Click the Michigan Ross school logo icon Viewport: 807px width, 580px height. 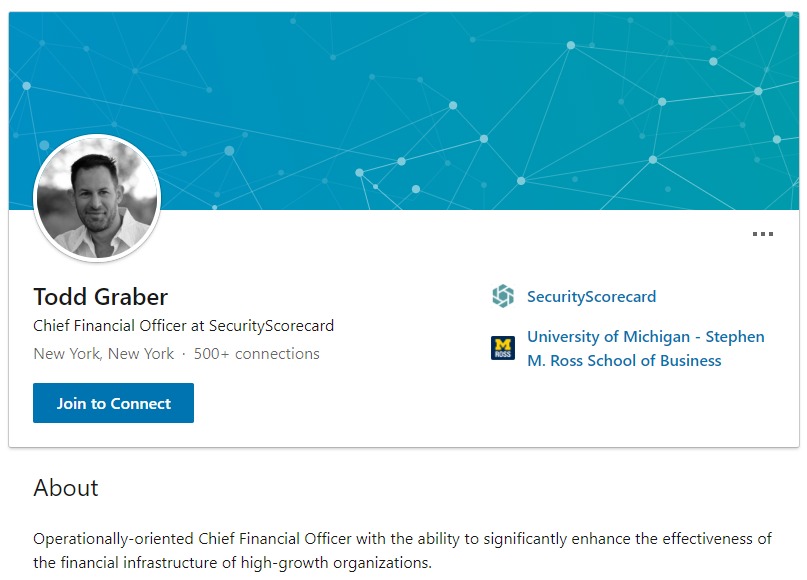pyautogui.click(x=503, y=348)
